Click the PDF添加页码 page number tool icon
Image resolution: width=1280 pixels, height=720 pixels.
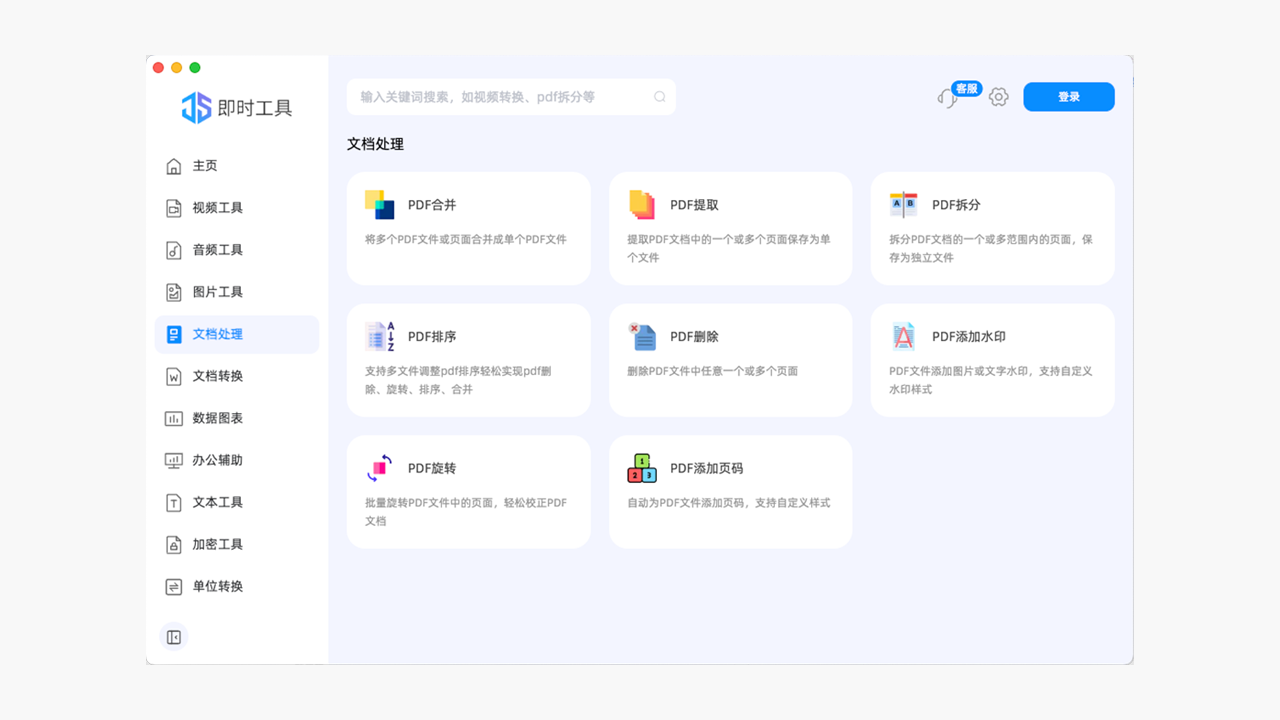pyautogui.click(x=640, y=467)
